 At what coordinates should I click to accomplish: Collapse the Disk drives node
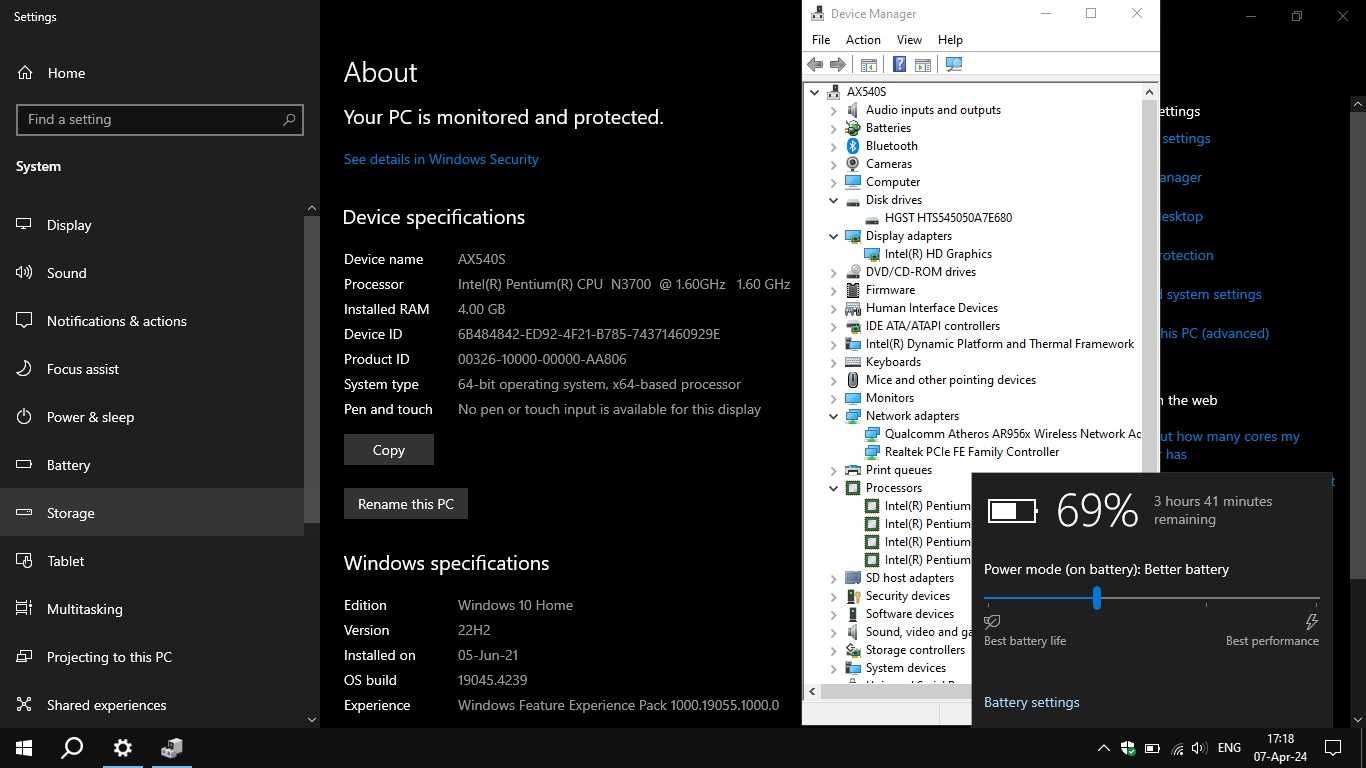click(x=834, y=200)
